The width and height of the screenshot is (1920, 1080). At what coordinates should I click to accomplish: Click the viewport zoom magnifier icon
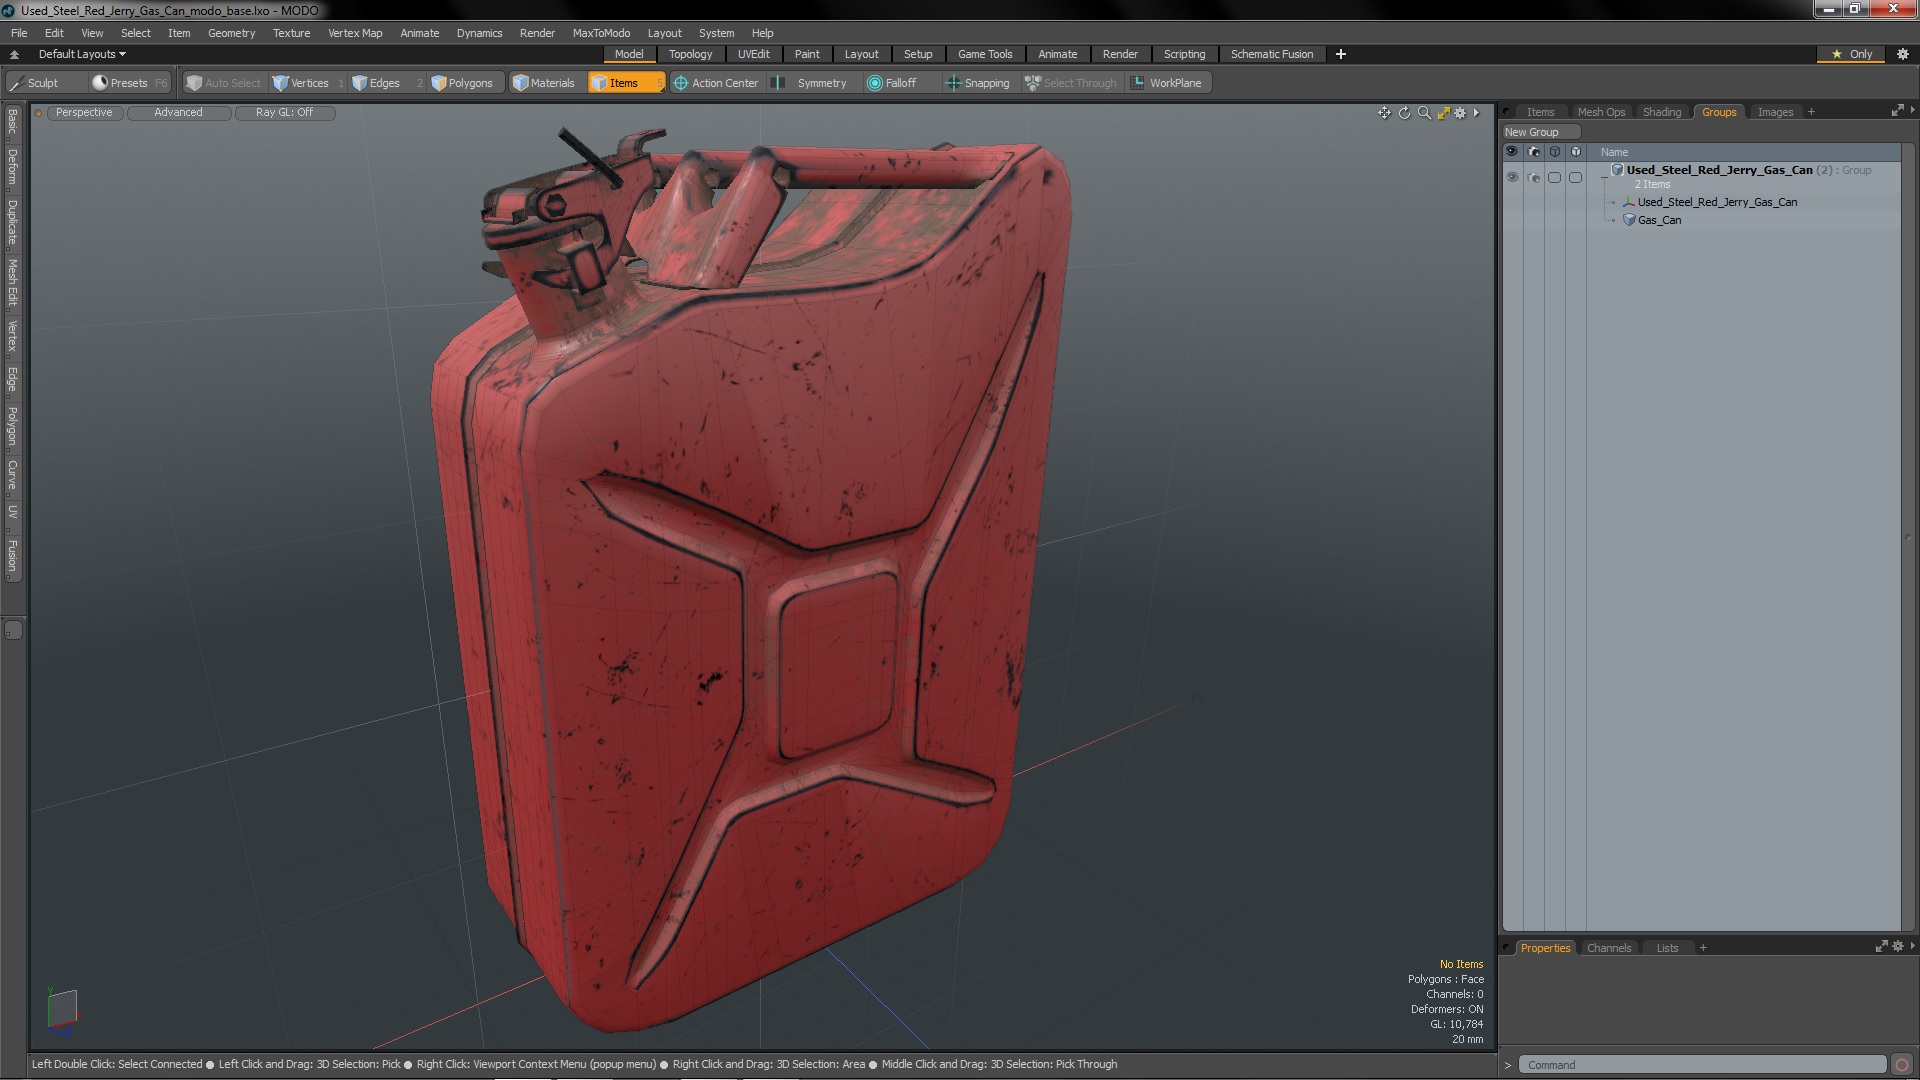[x=1424, y=113]
